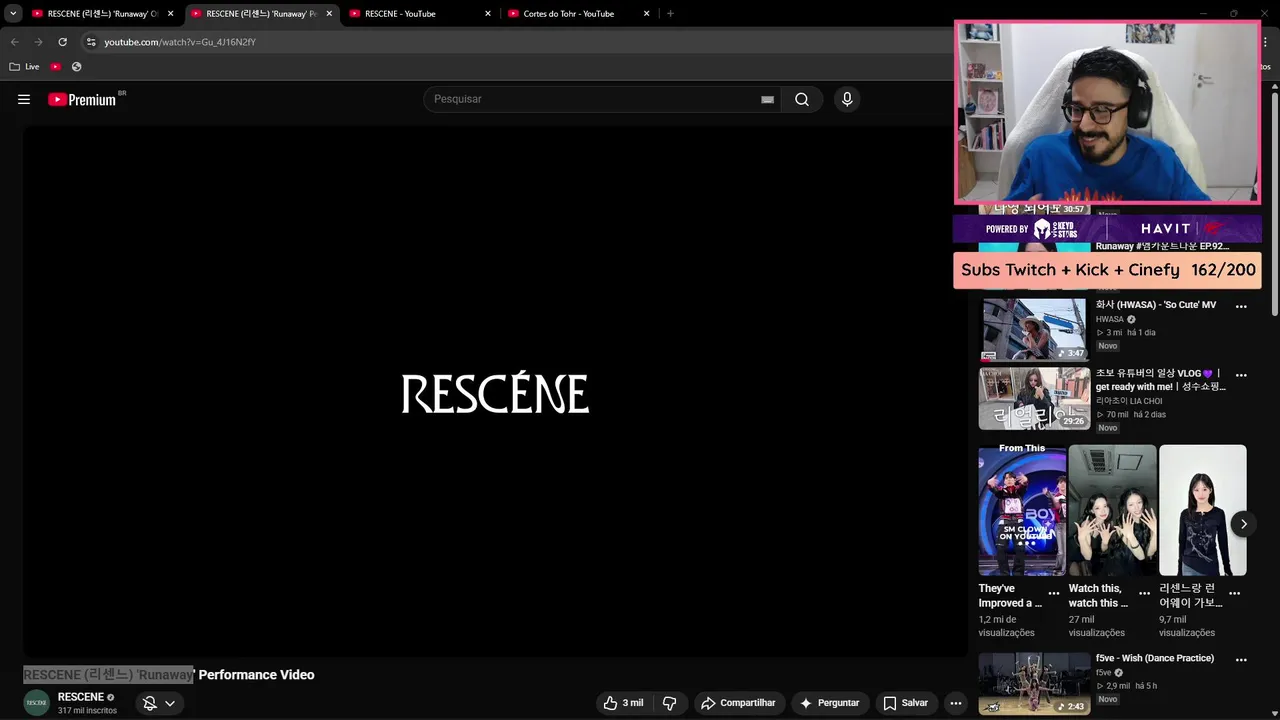Open the Perguntar AI ask button

(x=829, y=703)
